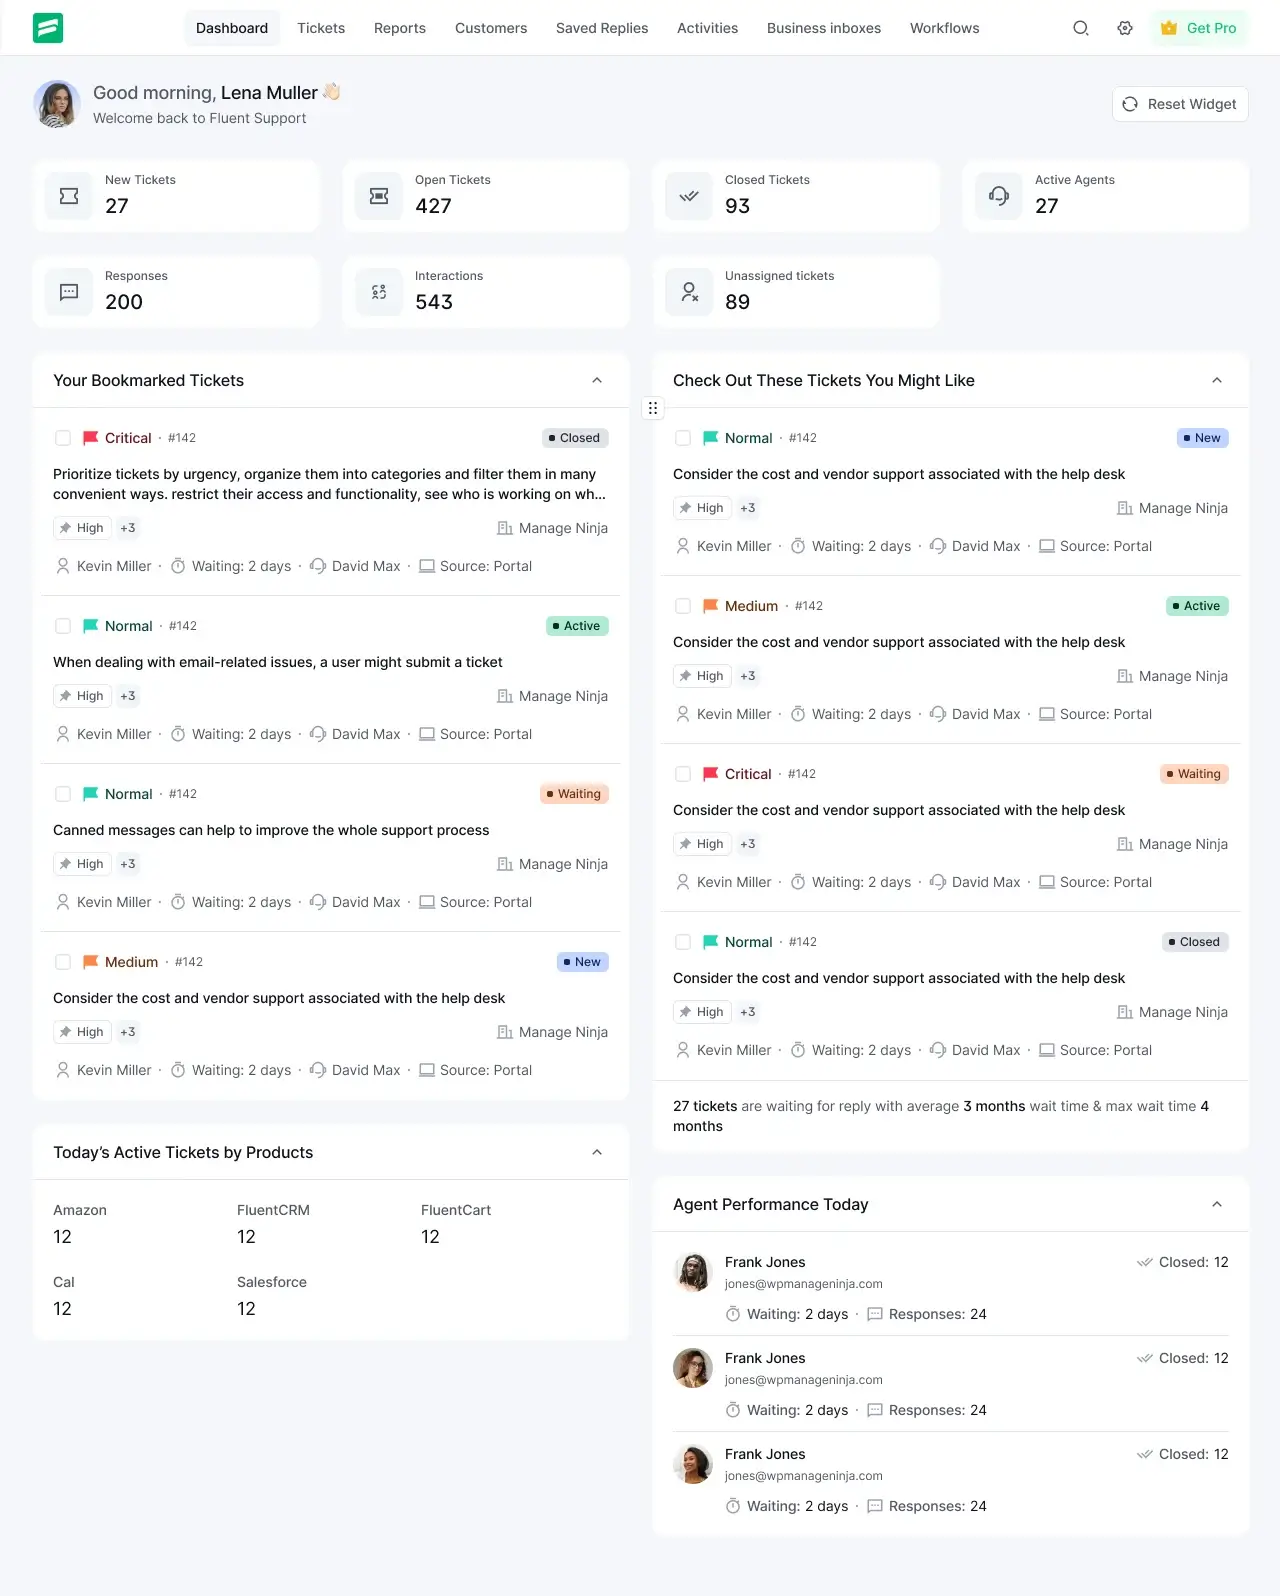Collapse the Check Out These Tickets panel
This screenshot has height=1596, width=1280.
coord(1217,380)
